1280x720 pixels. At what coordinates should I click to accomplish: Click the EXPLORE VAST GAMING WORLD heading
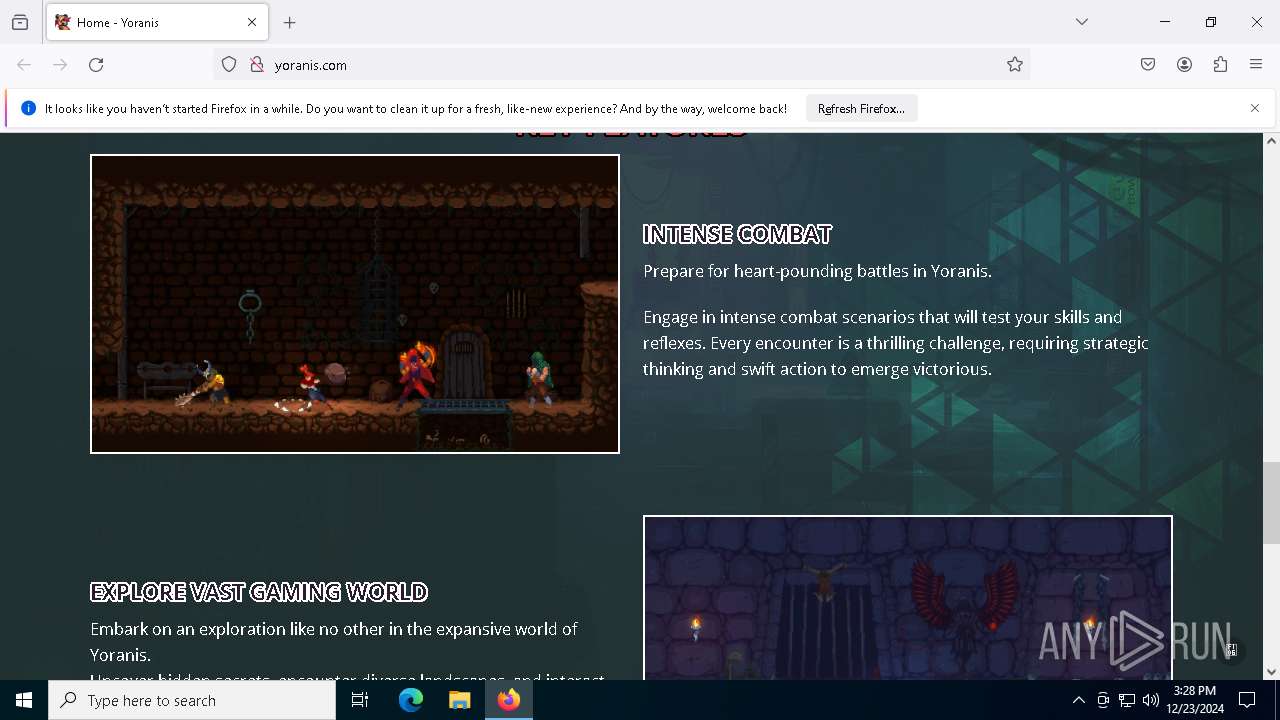point(259,592)
